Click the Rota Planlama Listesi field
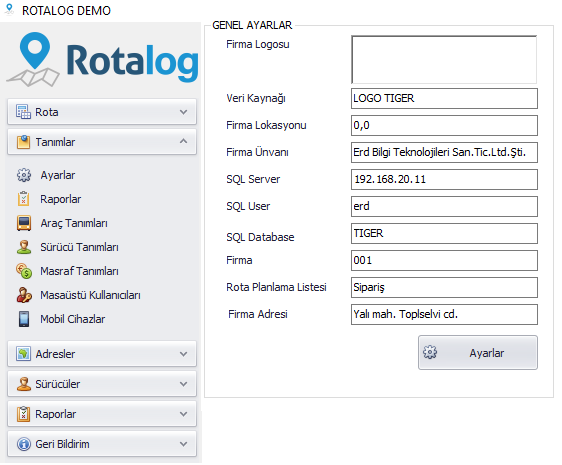562x465 pixels. click(x=444, y=287)
